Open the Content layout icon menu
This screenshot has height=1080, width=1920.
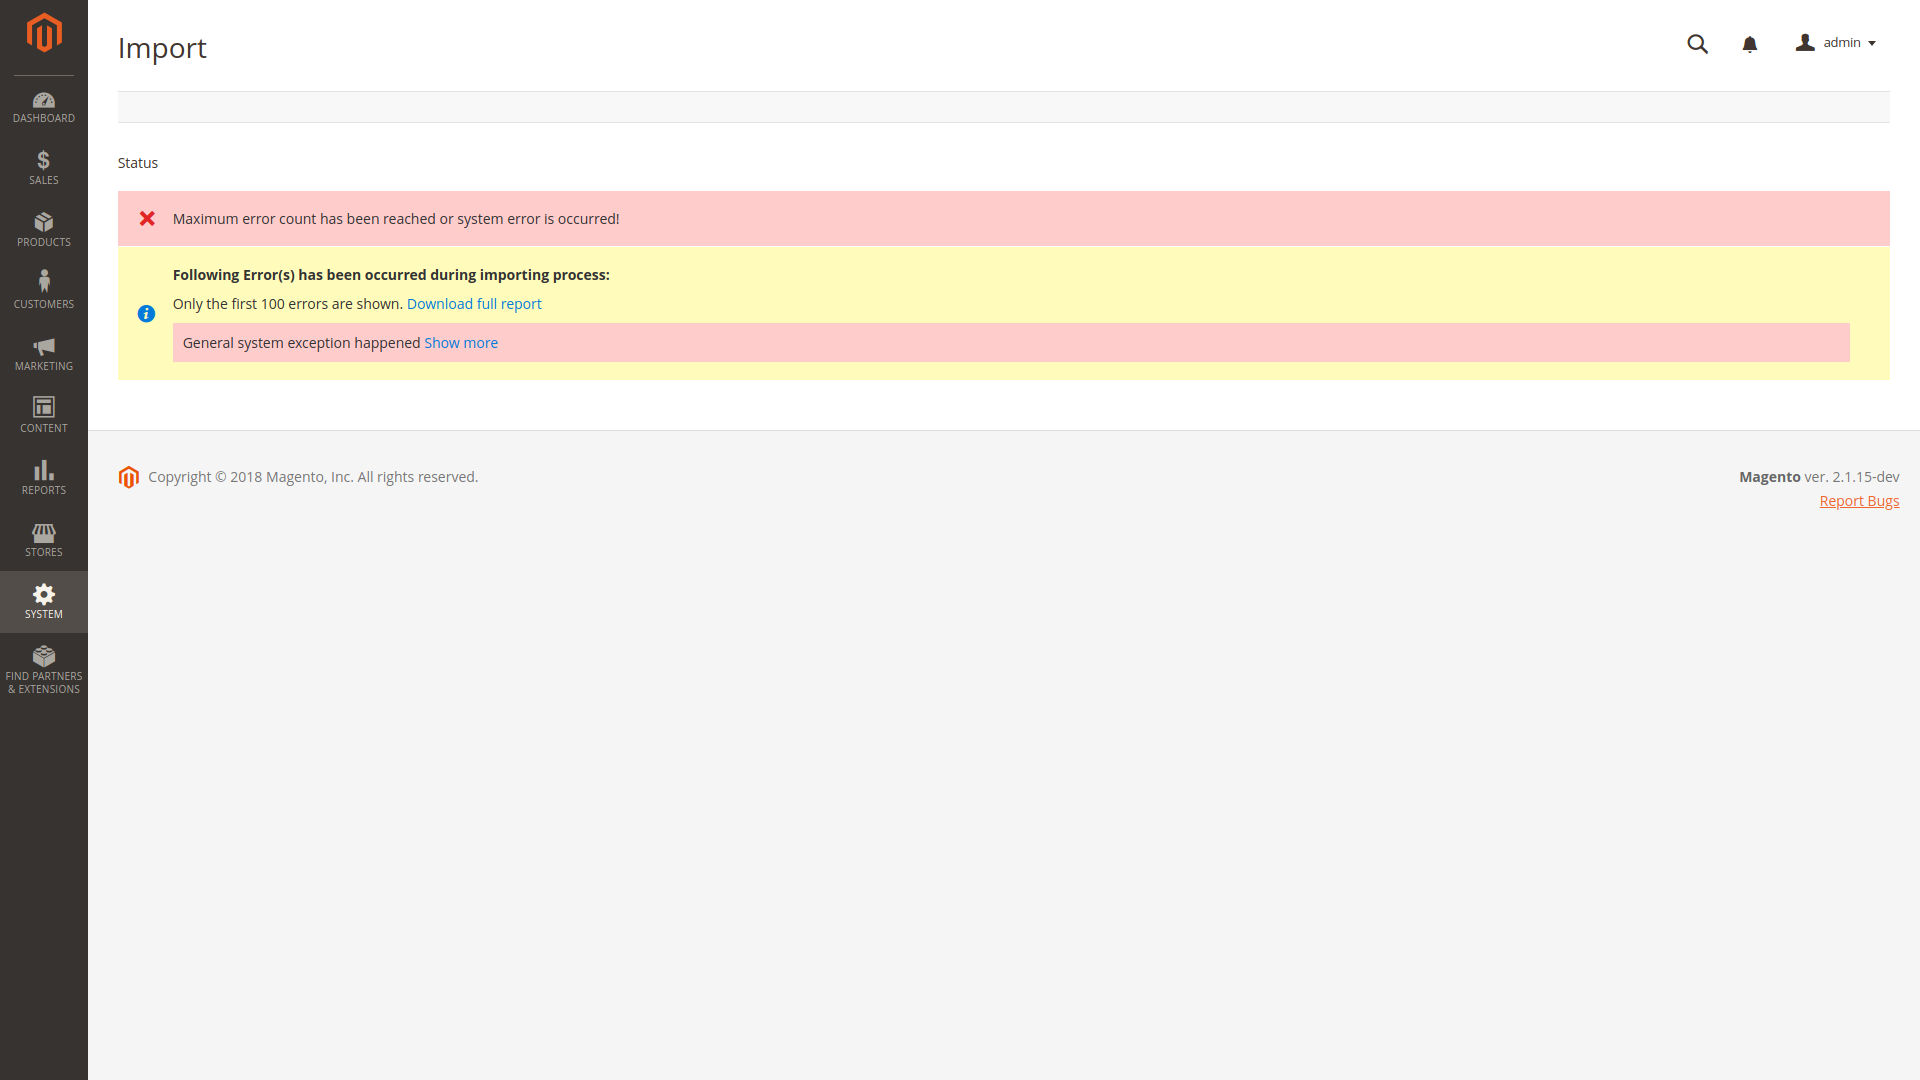pos(44,414)
